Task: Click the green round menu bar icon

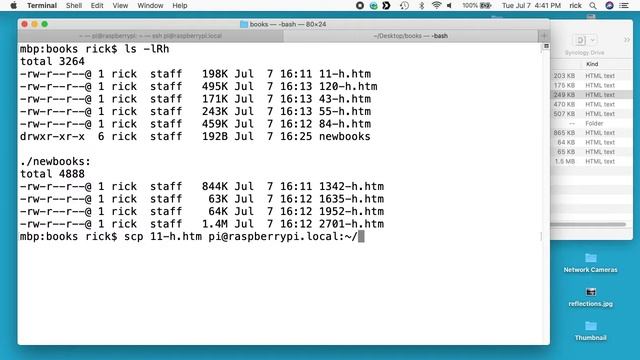Action: 373,5
